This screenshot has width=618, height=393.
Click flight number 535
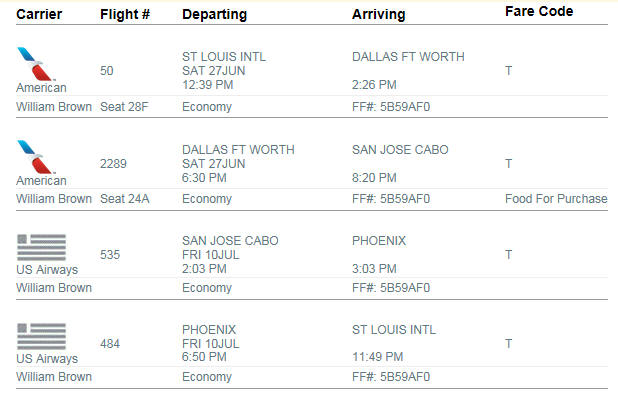110,255
